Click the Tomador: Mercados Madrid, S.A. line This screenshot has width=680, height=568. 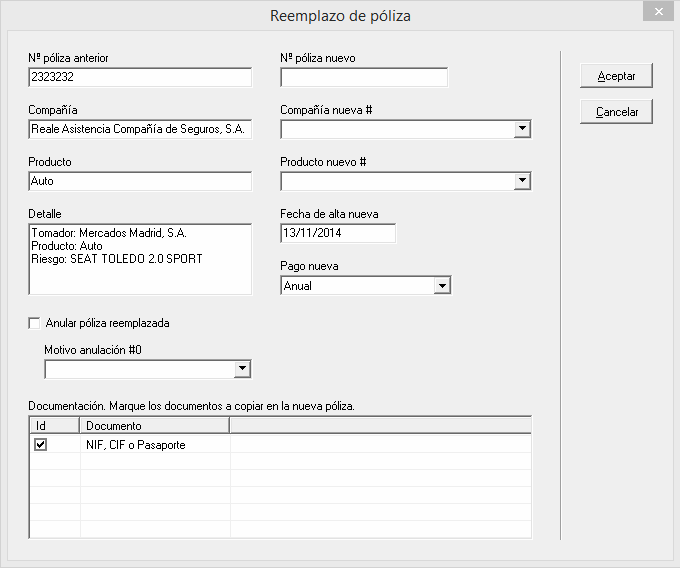tap(109, 233)
